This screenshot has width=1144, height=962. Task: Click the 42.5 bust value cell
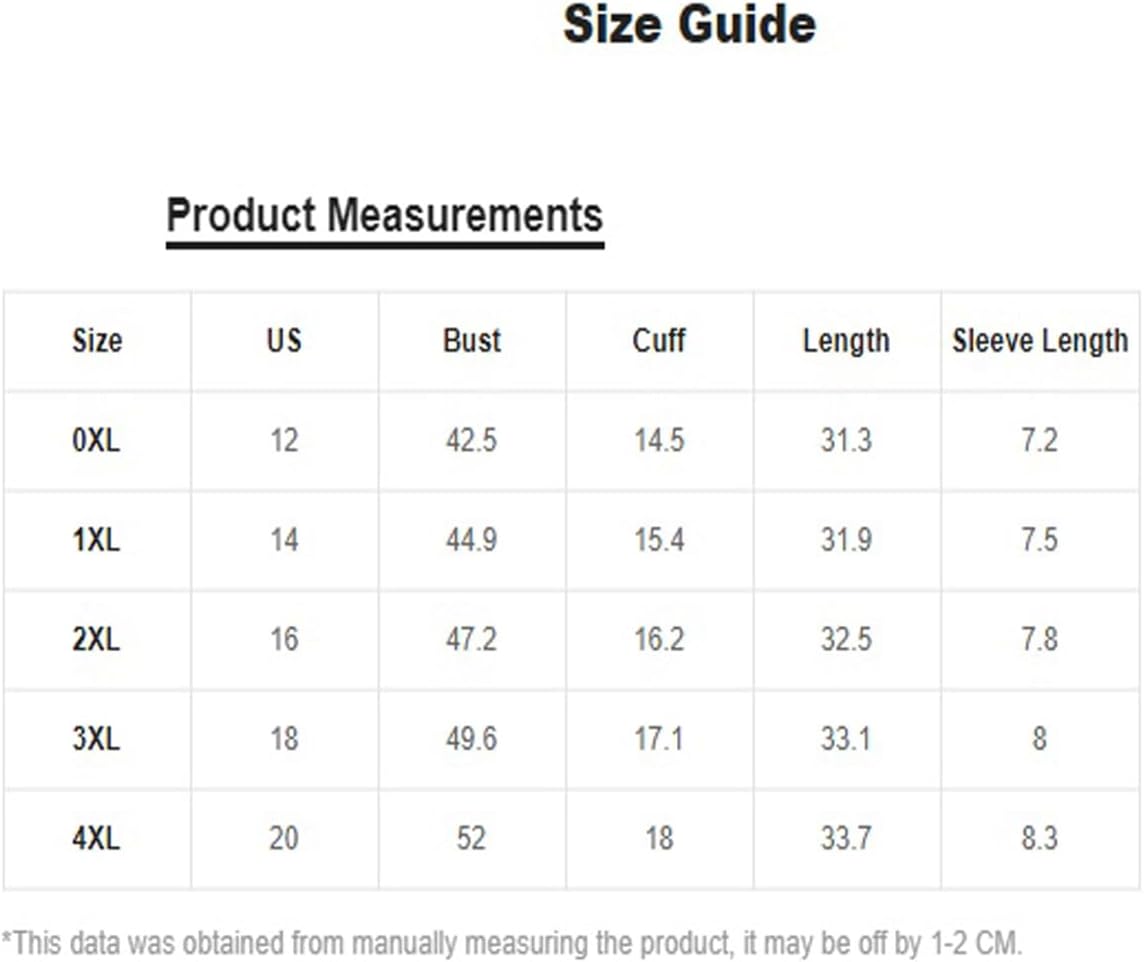click(x=471, y=440)
